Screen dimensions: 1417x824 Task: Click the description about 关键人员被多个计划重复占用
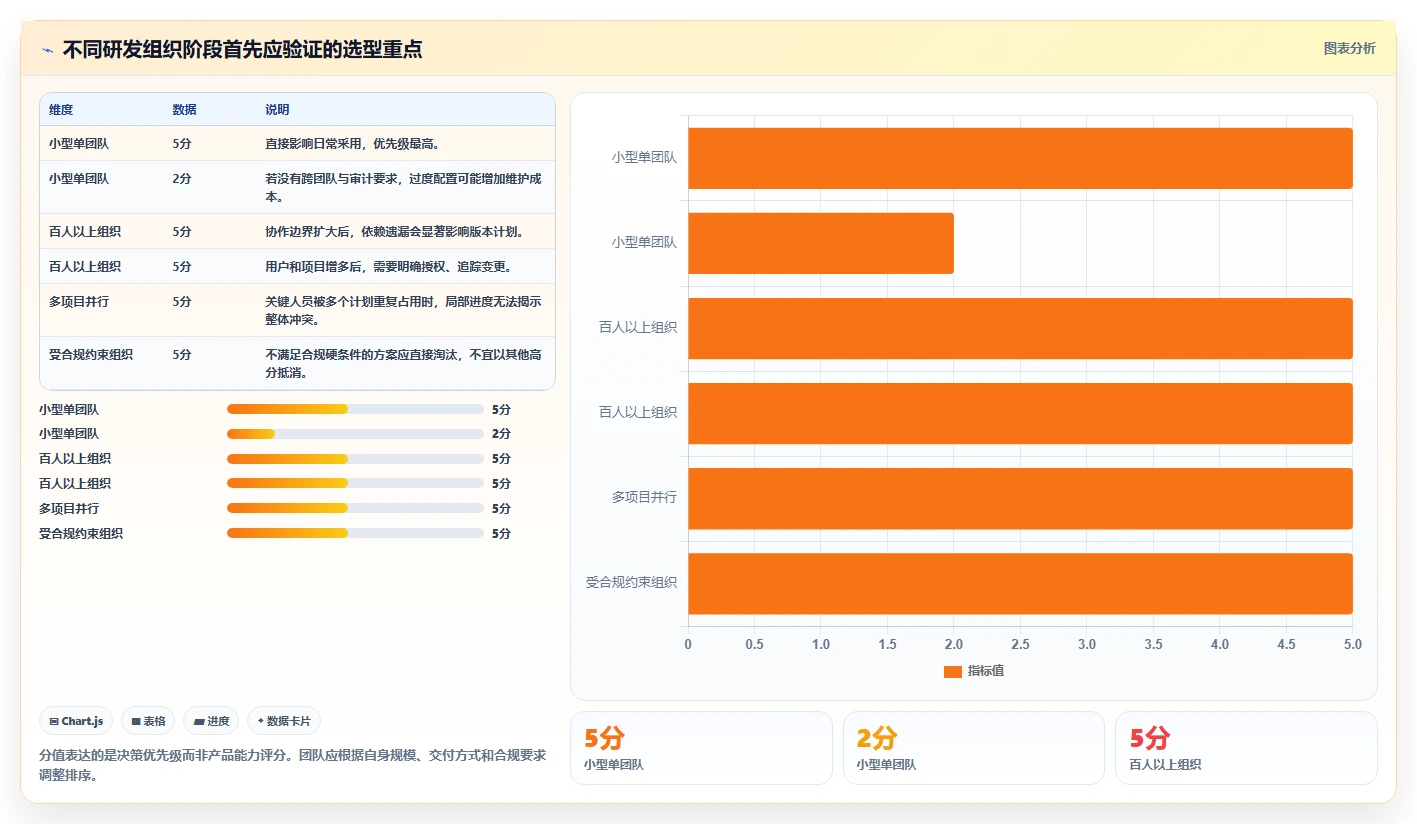403,311
